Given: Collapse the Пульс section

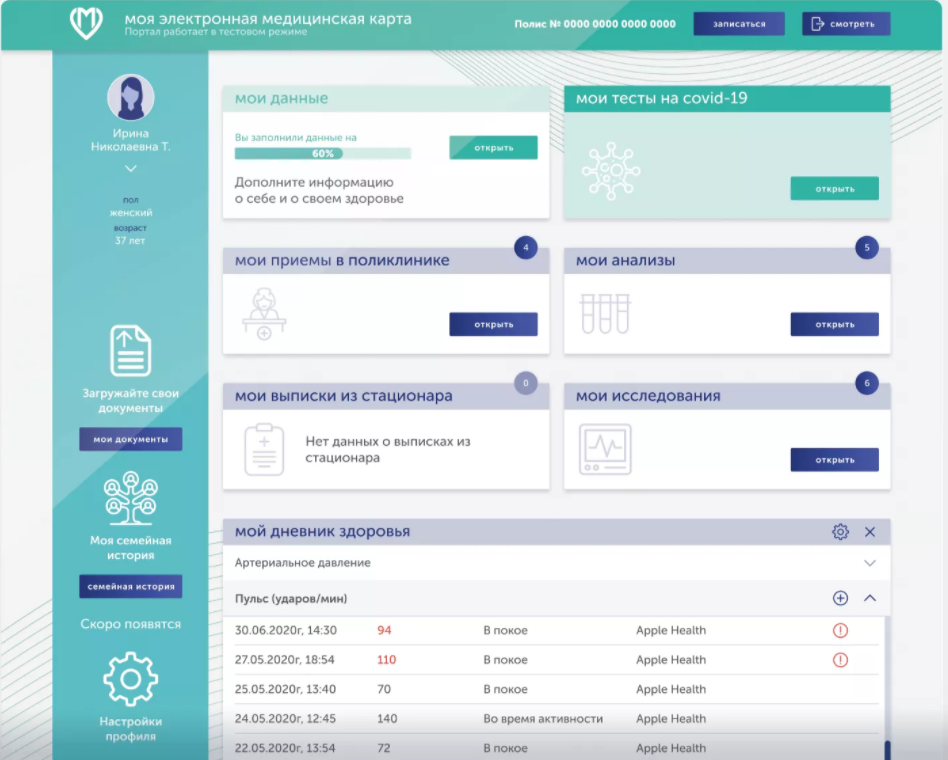Looking at the screenshot, I should coord(869,598).
